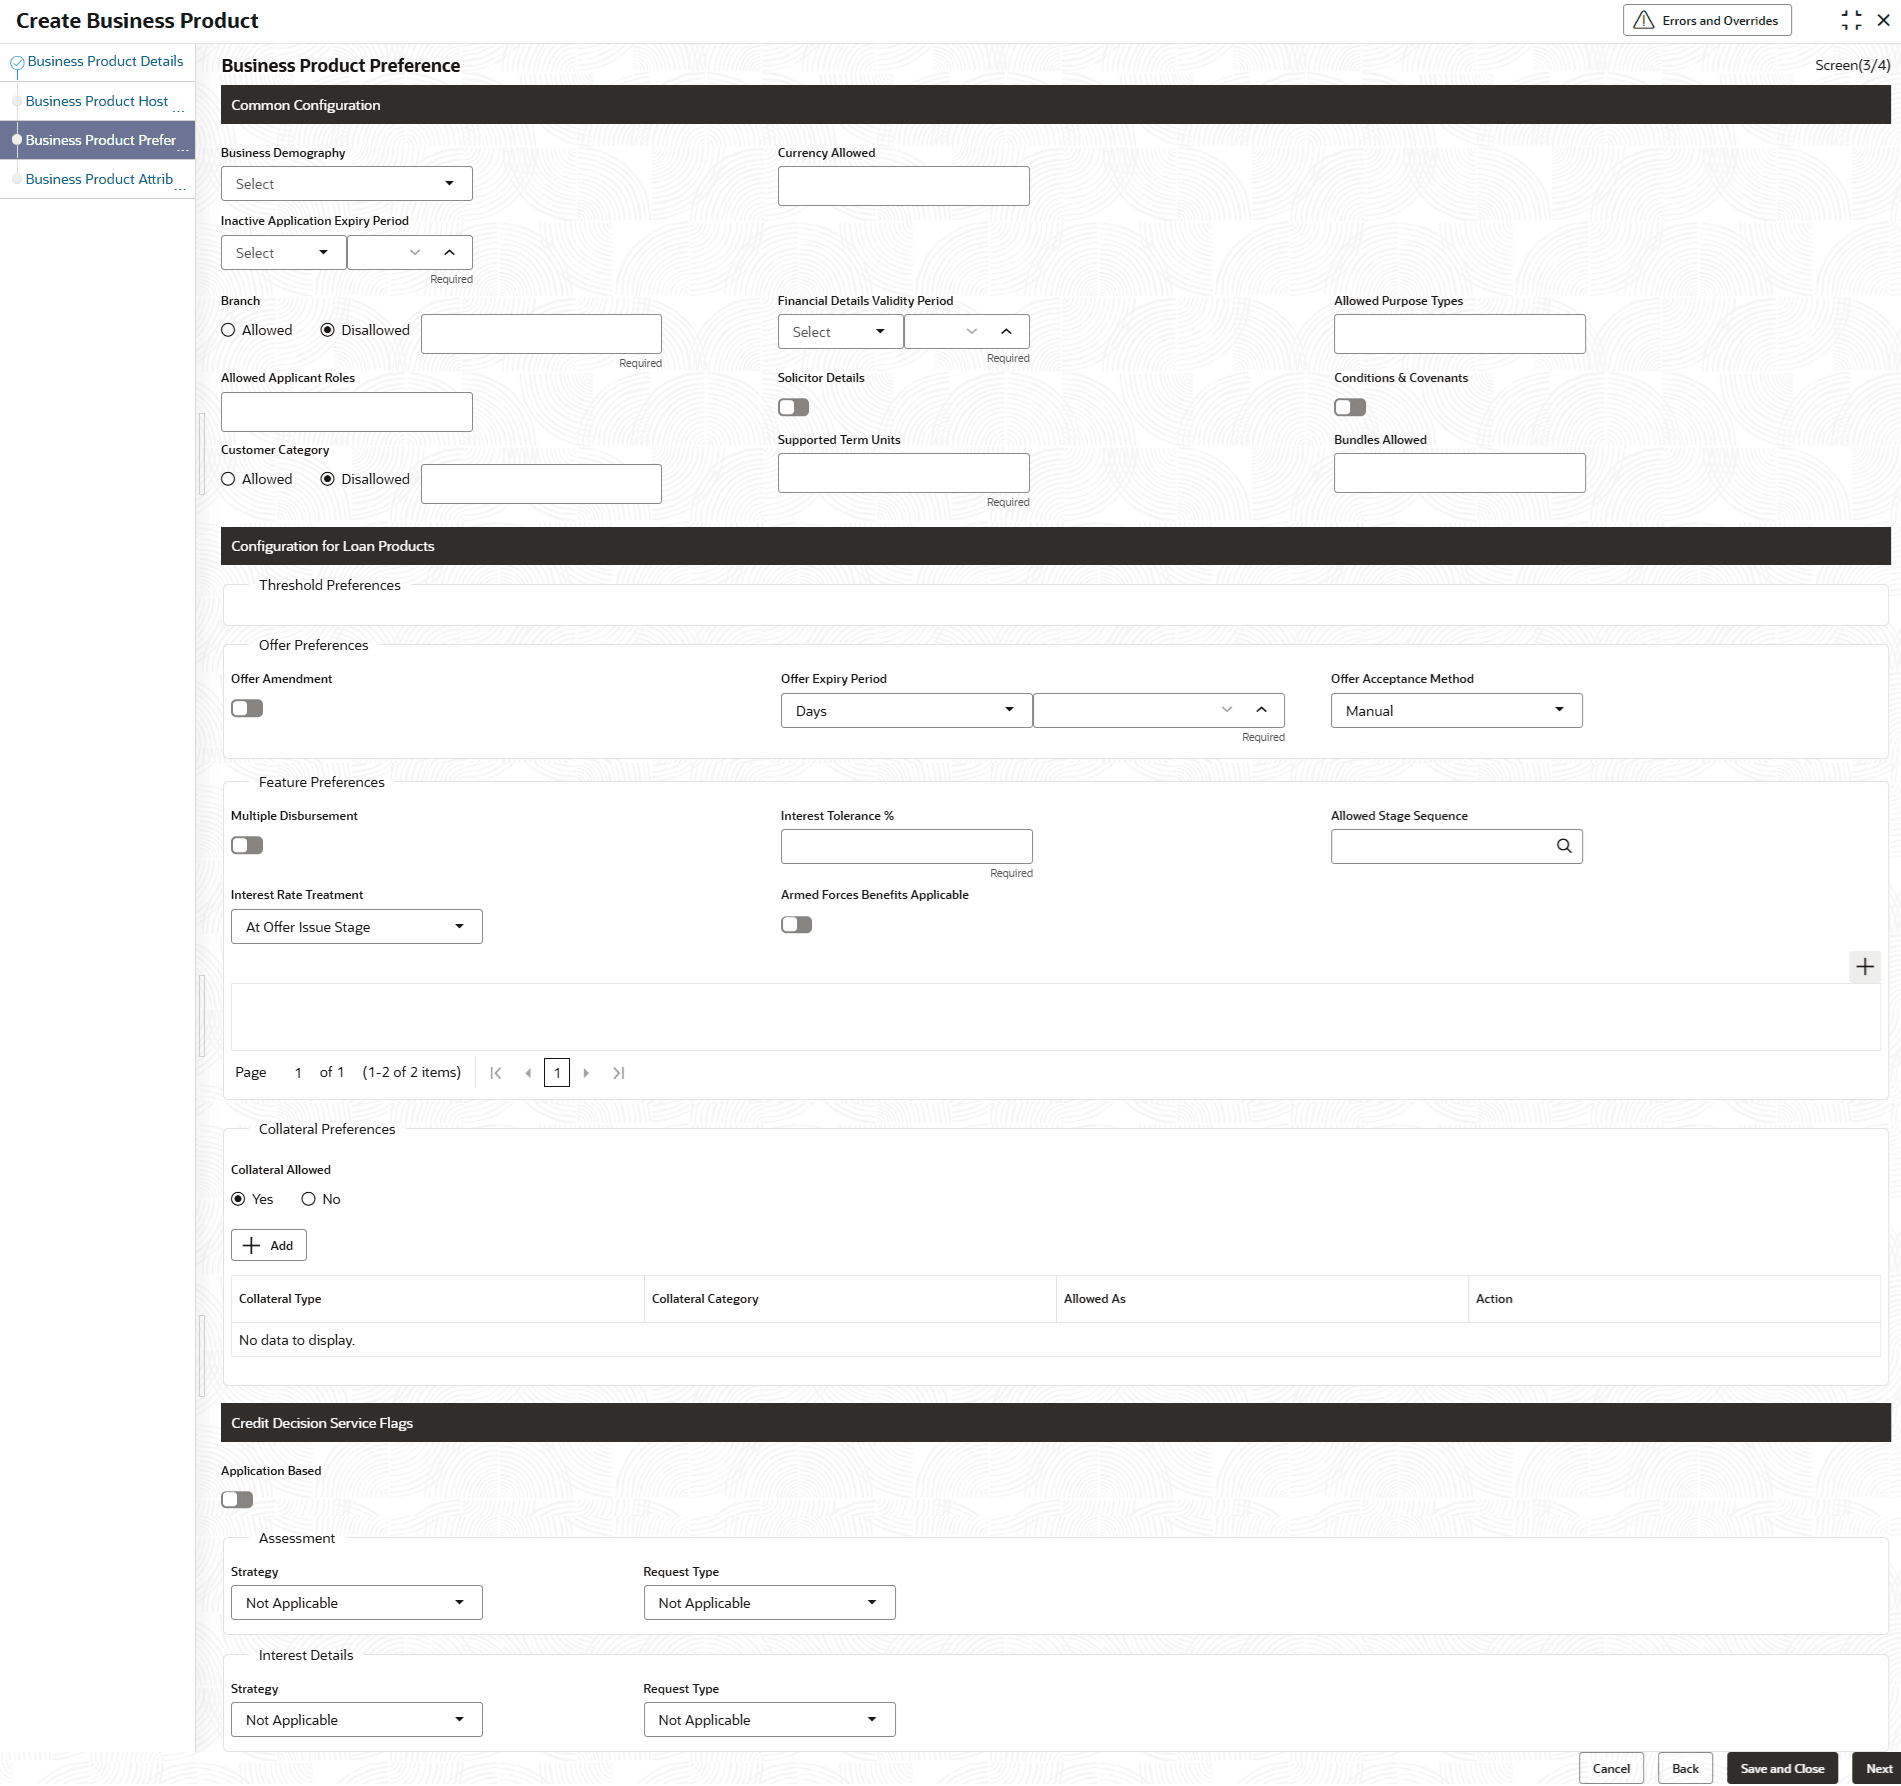Toggle the Conditions & Covenants switch
This screenshot has width=1901, height=1786.
click(x=1350, y=407)
